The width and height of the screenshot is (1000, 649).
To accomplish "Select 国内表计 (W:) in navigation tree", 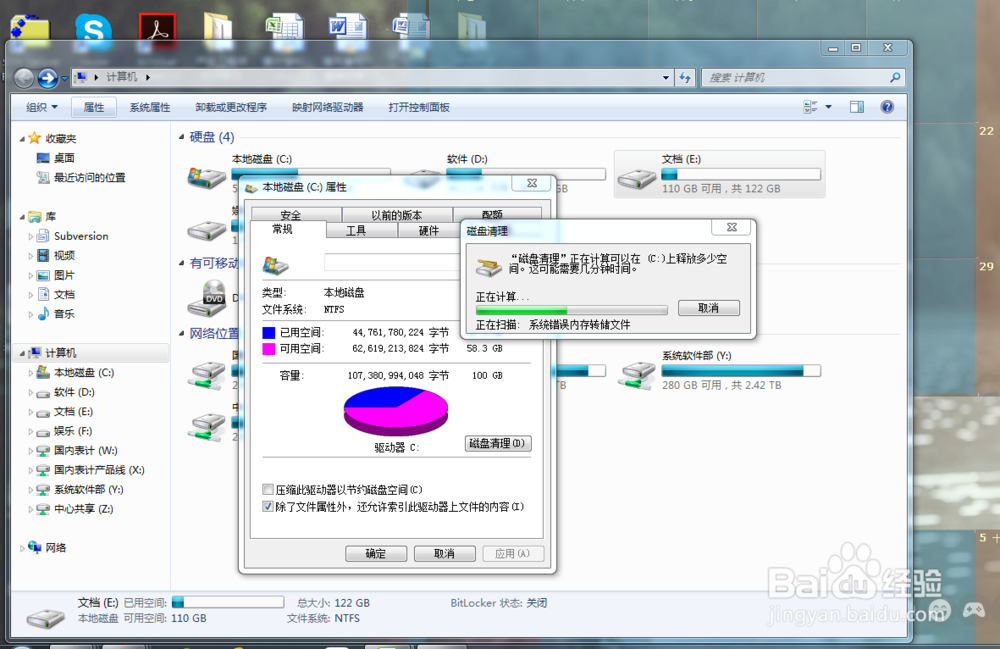I will tap(85, 451).
